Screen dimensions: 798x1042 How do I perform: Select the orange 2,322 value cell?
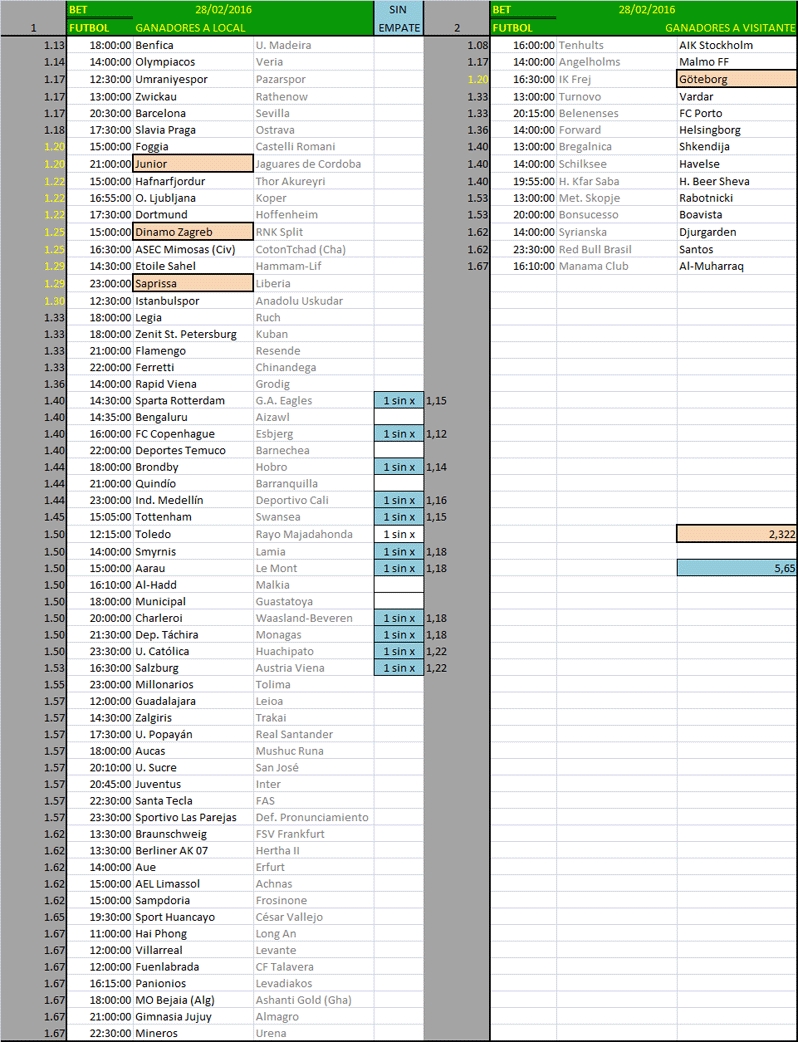pyautogui.click(x=737, y=534)
